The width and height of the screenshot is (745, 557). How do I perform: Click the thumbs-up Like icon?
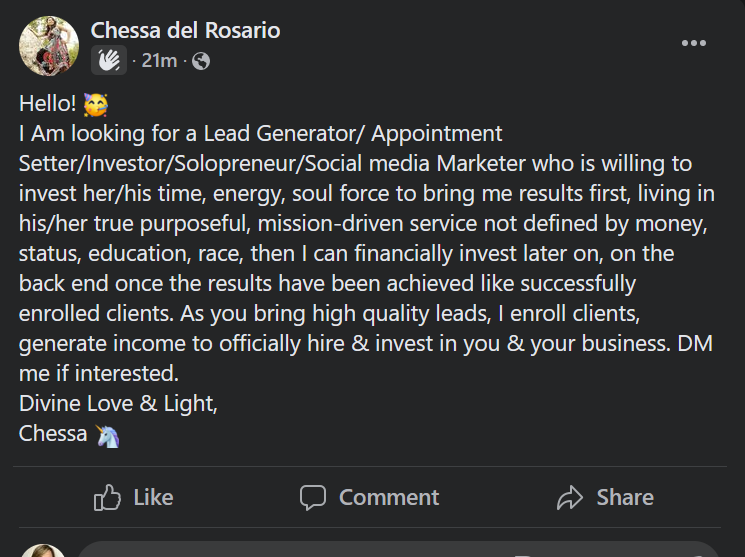tap(107, 497)
